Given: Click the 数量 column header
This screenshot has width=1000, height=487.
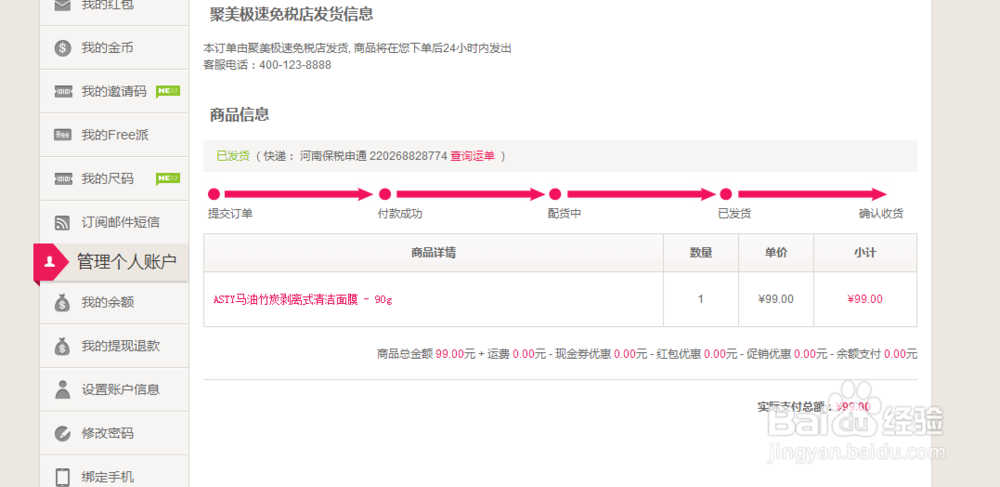Looking at the screenshot, I should [701, 253].
